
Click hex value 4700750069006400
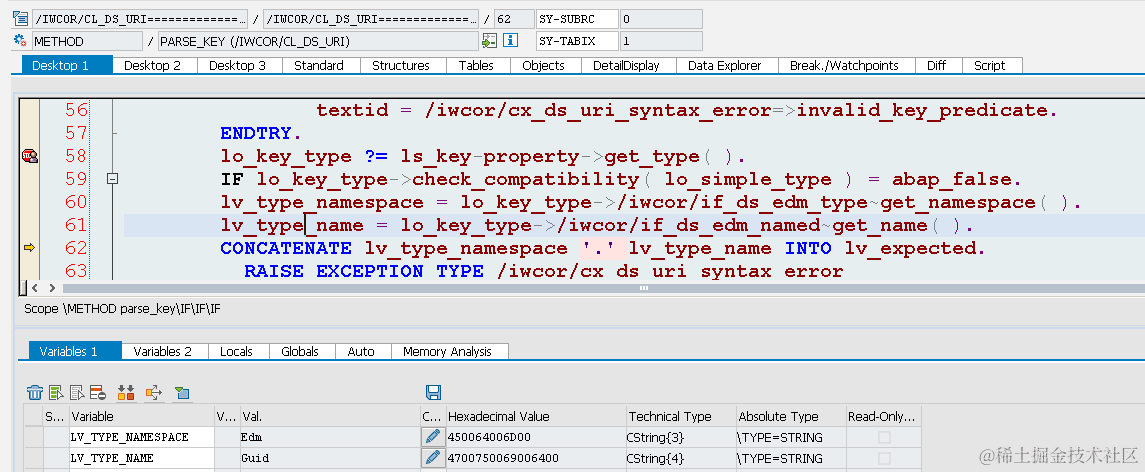535,458
